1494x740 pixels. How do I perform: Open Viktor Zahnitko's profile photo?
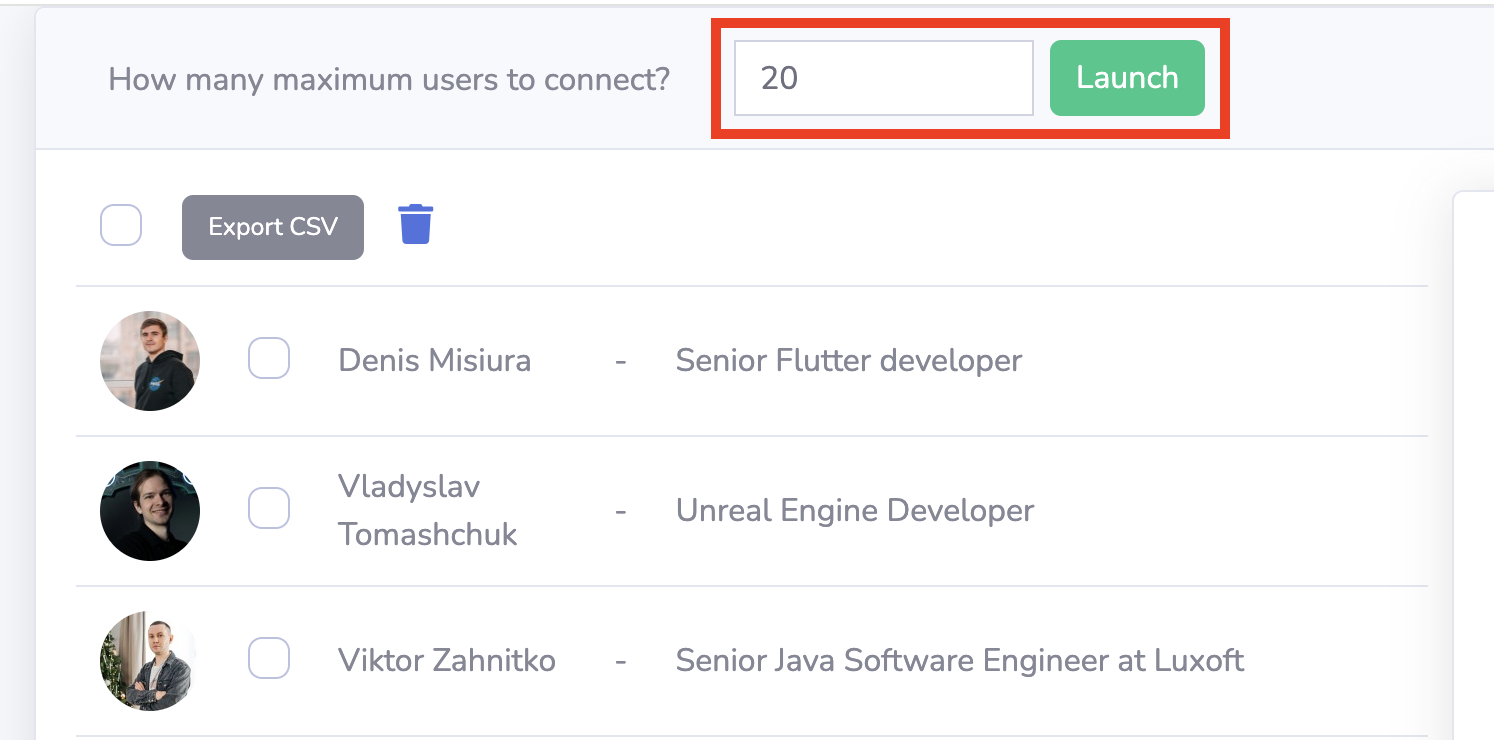tap(150, 661)
